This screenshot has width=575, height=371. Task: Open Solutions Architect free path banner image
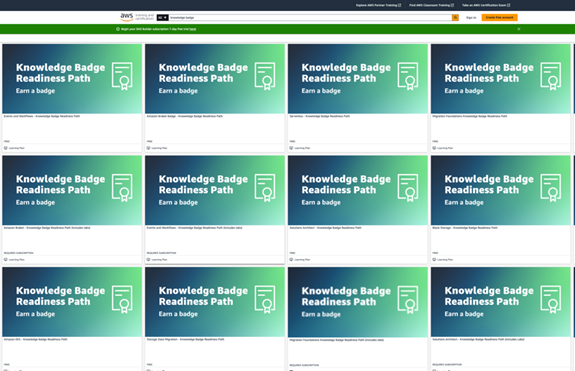[x=358, y=190]
